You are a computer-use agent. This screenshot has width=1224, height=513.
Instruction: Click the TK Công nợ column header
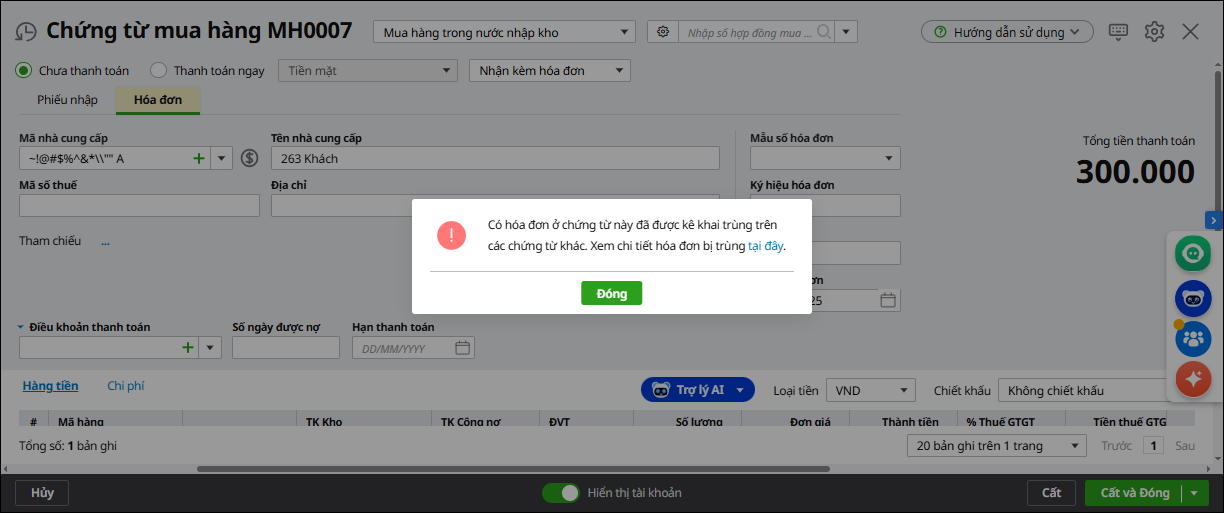(x=470, y=422)
